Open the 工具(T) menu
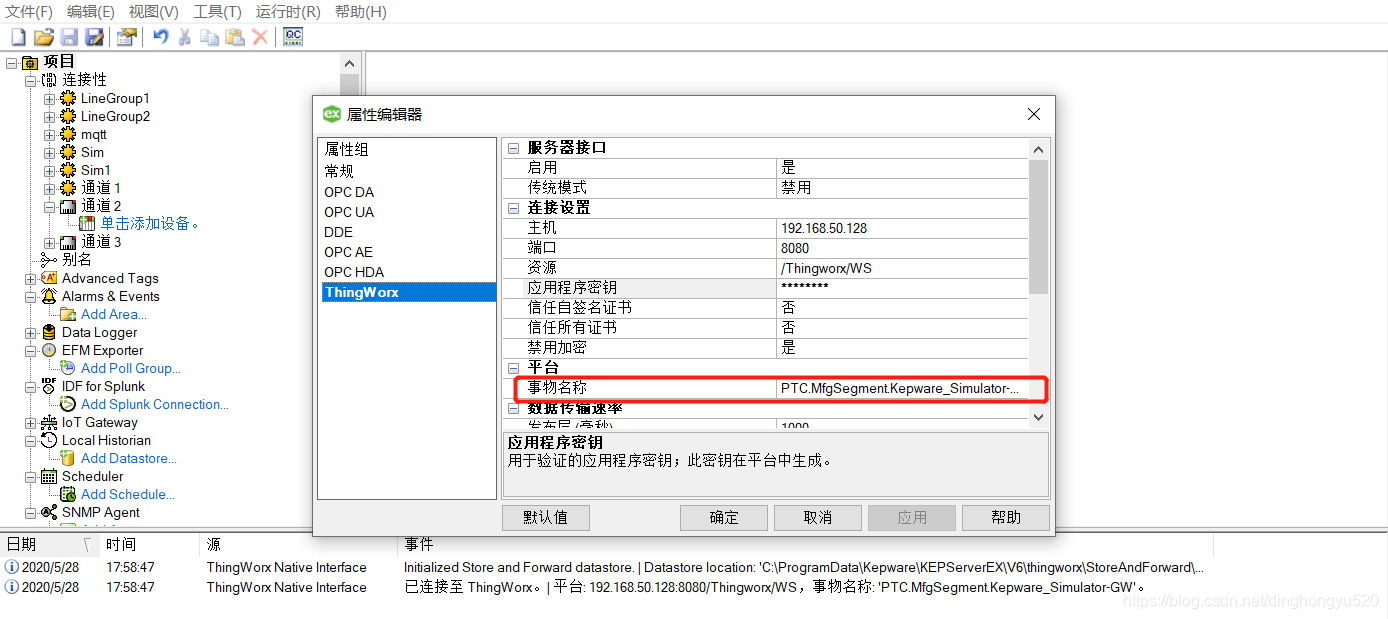1388x619 pixels. coord(217,12)
